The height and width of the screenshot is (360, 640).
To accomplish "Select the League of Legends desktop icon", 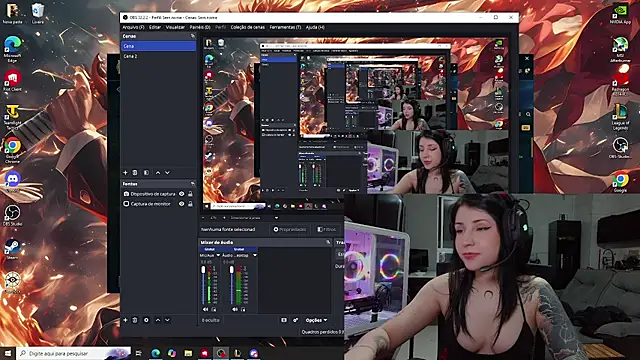I will point(620,117).
